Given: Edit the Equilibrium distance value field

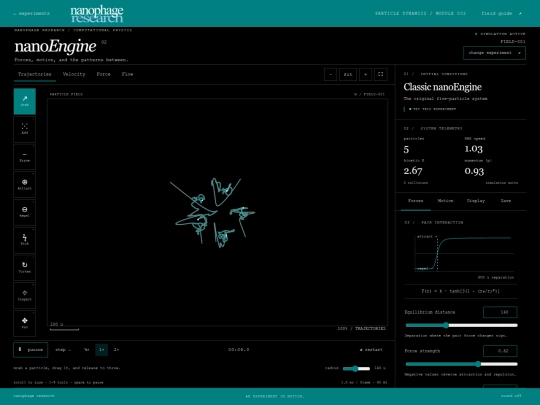Looking at the screenshot, I should pyautogui.click(x=500, y=312).
